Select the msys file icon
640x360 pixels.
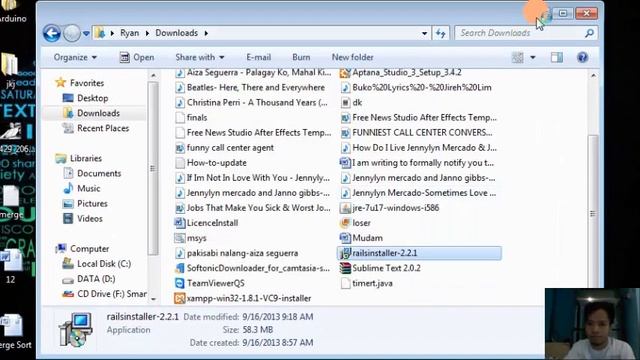coord(180,238)
